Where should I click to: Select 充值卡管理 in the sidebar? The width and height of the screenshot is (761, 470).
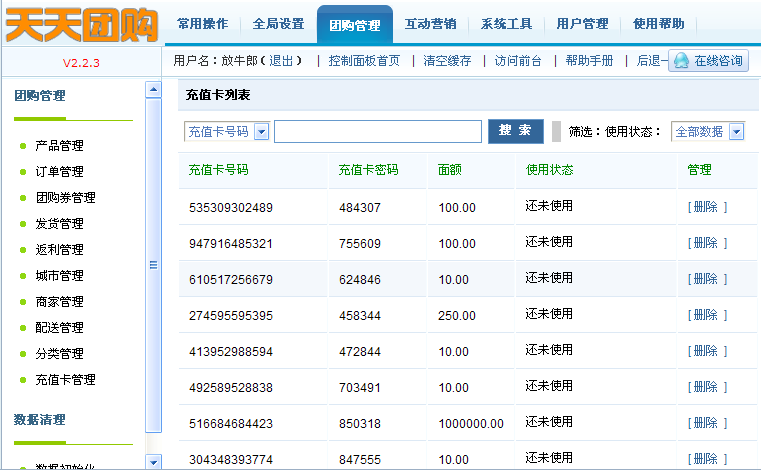65,380
